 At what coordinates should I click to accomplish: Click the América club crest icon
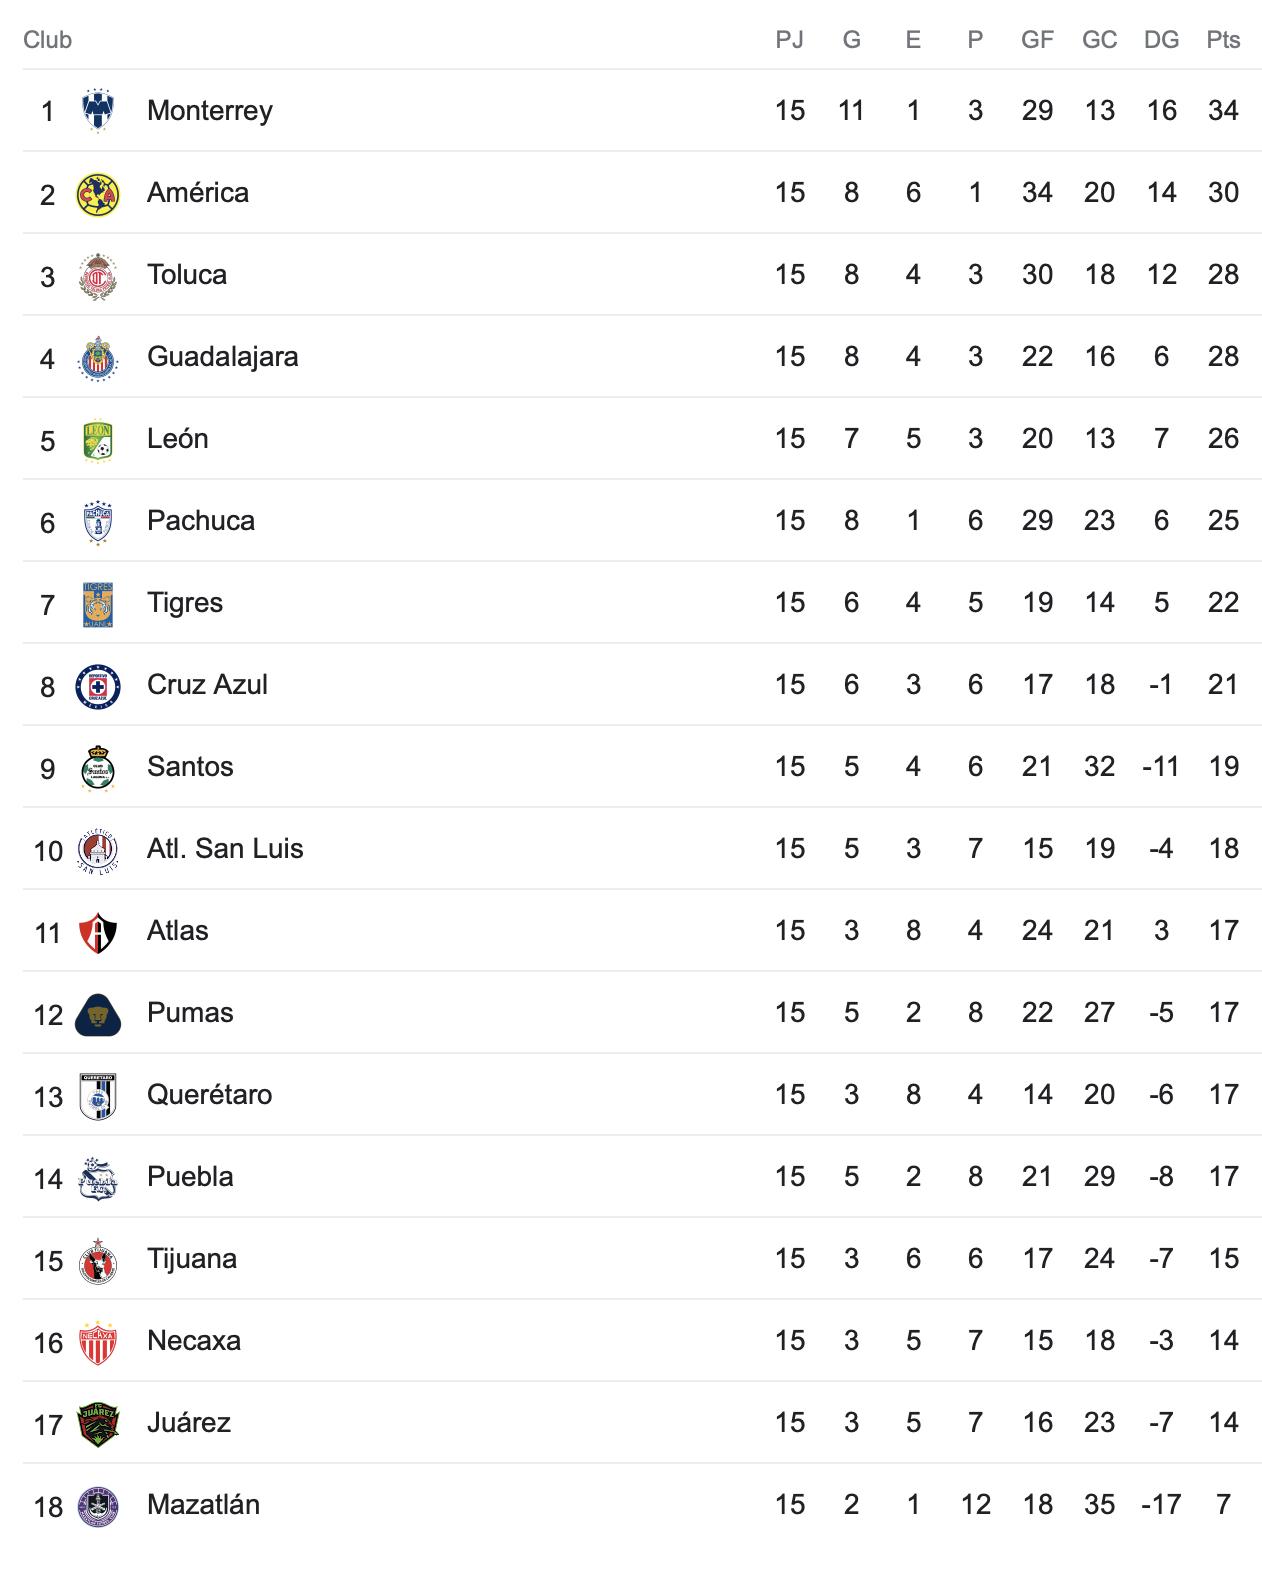coord(98,193)
